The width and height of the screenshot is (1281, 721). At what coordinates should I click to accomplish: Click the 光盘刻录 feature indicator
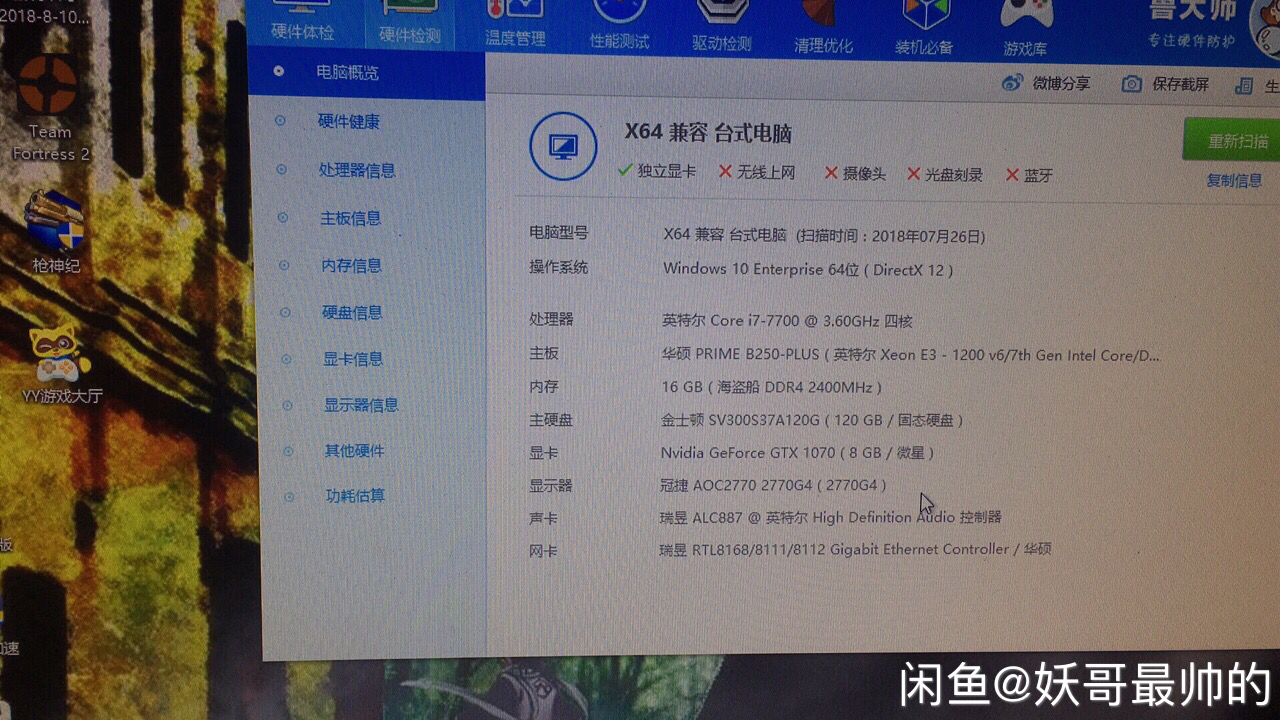point(945,174)
